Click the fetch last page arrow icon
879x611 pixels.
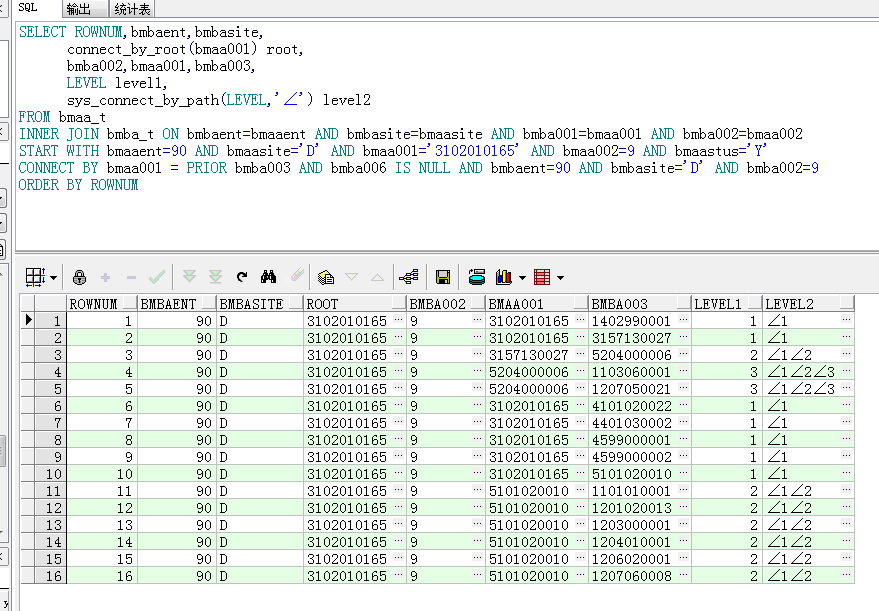(x=215, y=276)
